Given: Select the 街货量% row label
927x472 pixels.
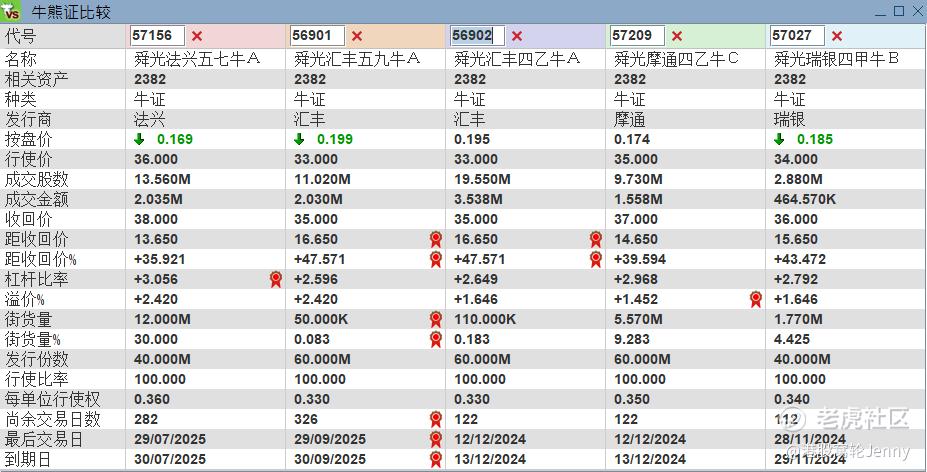Looking at the screenshot, I should (33, 339).
